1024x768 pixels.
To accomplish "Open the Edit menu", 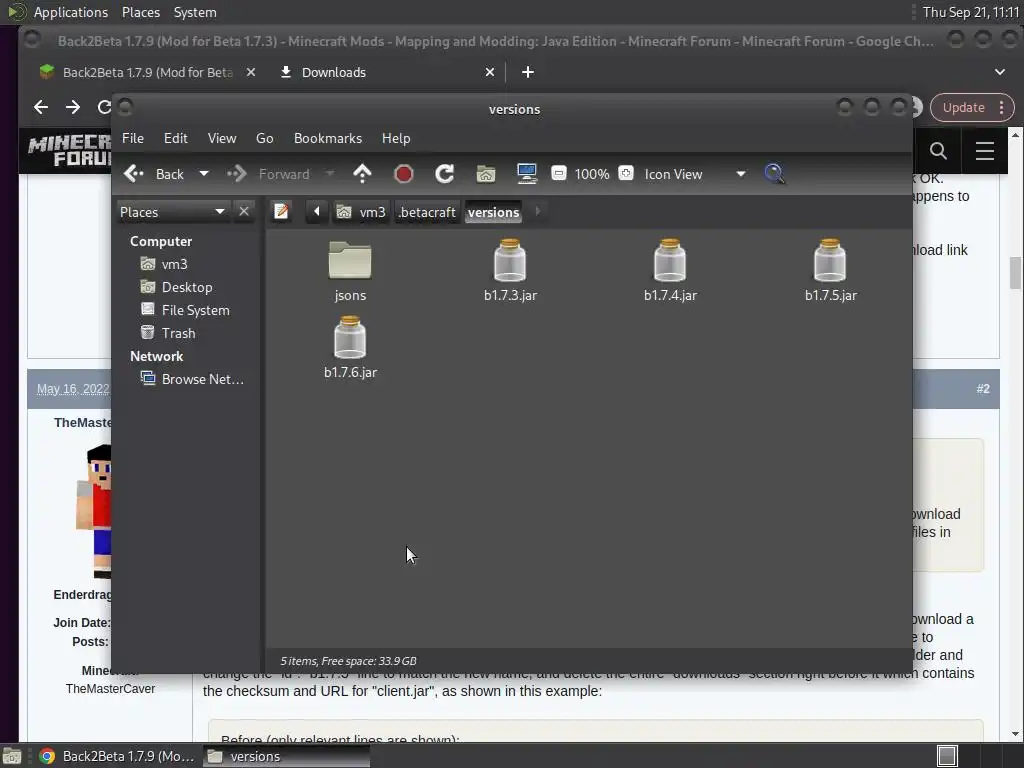I will point(176,138).
